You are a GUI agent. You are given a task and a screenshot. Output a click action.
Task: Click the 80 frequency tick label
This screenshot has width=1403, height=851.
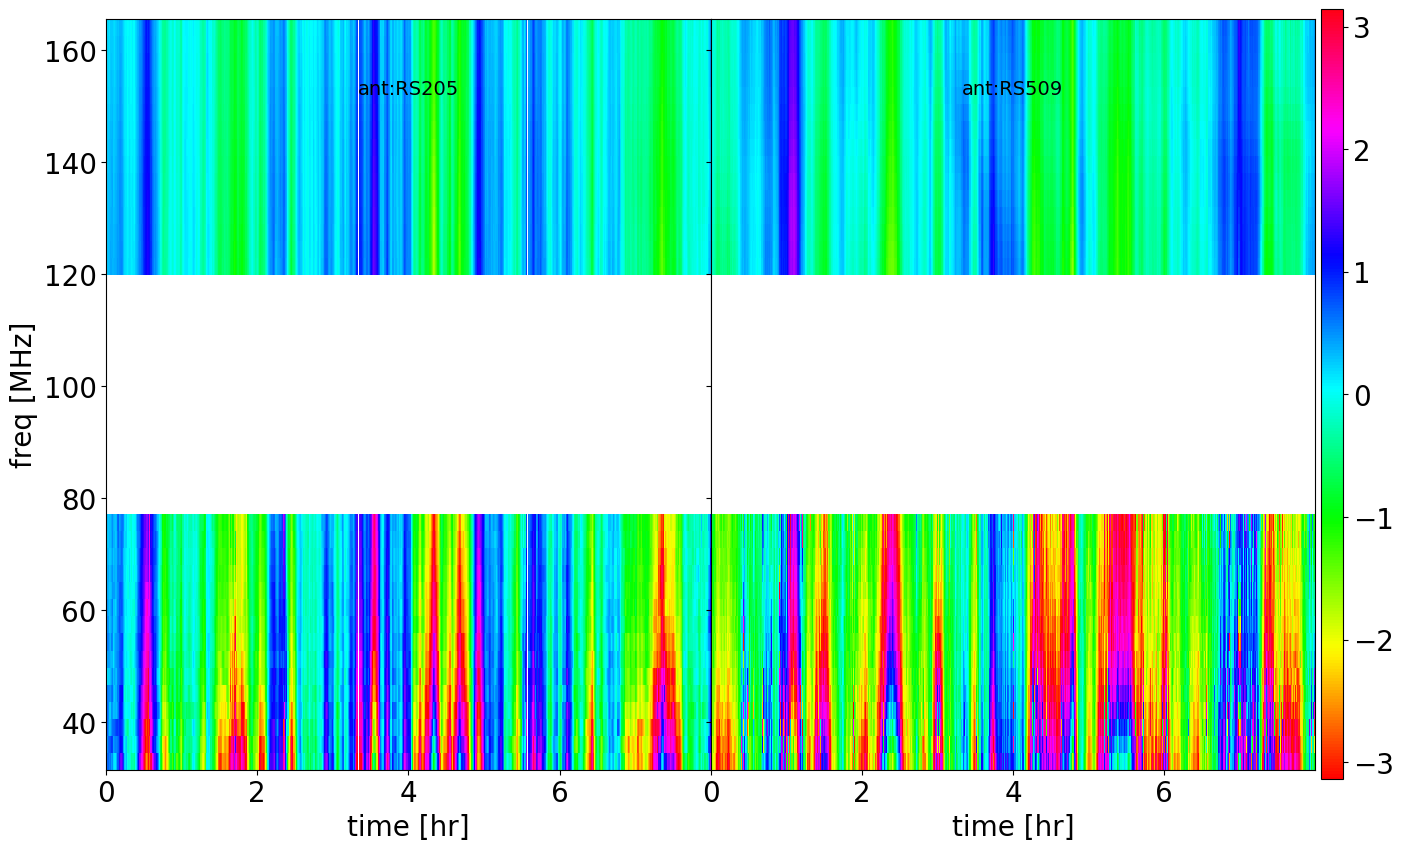pos(78,499)
